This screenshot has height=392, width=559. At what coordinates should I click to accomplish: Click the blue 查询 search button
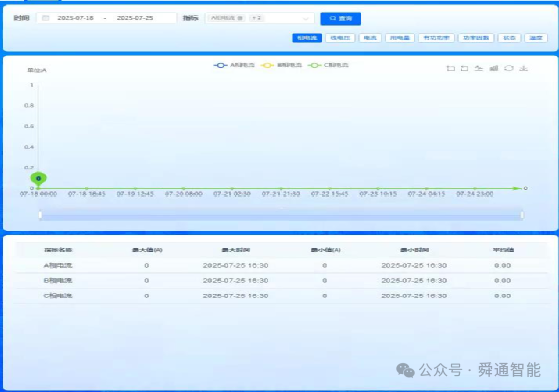(340, 19)
